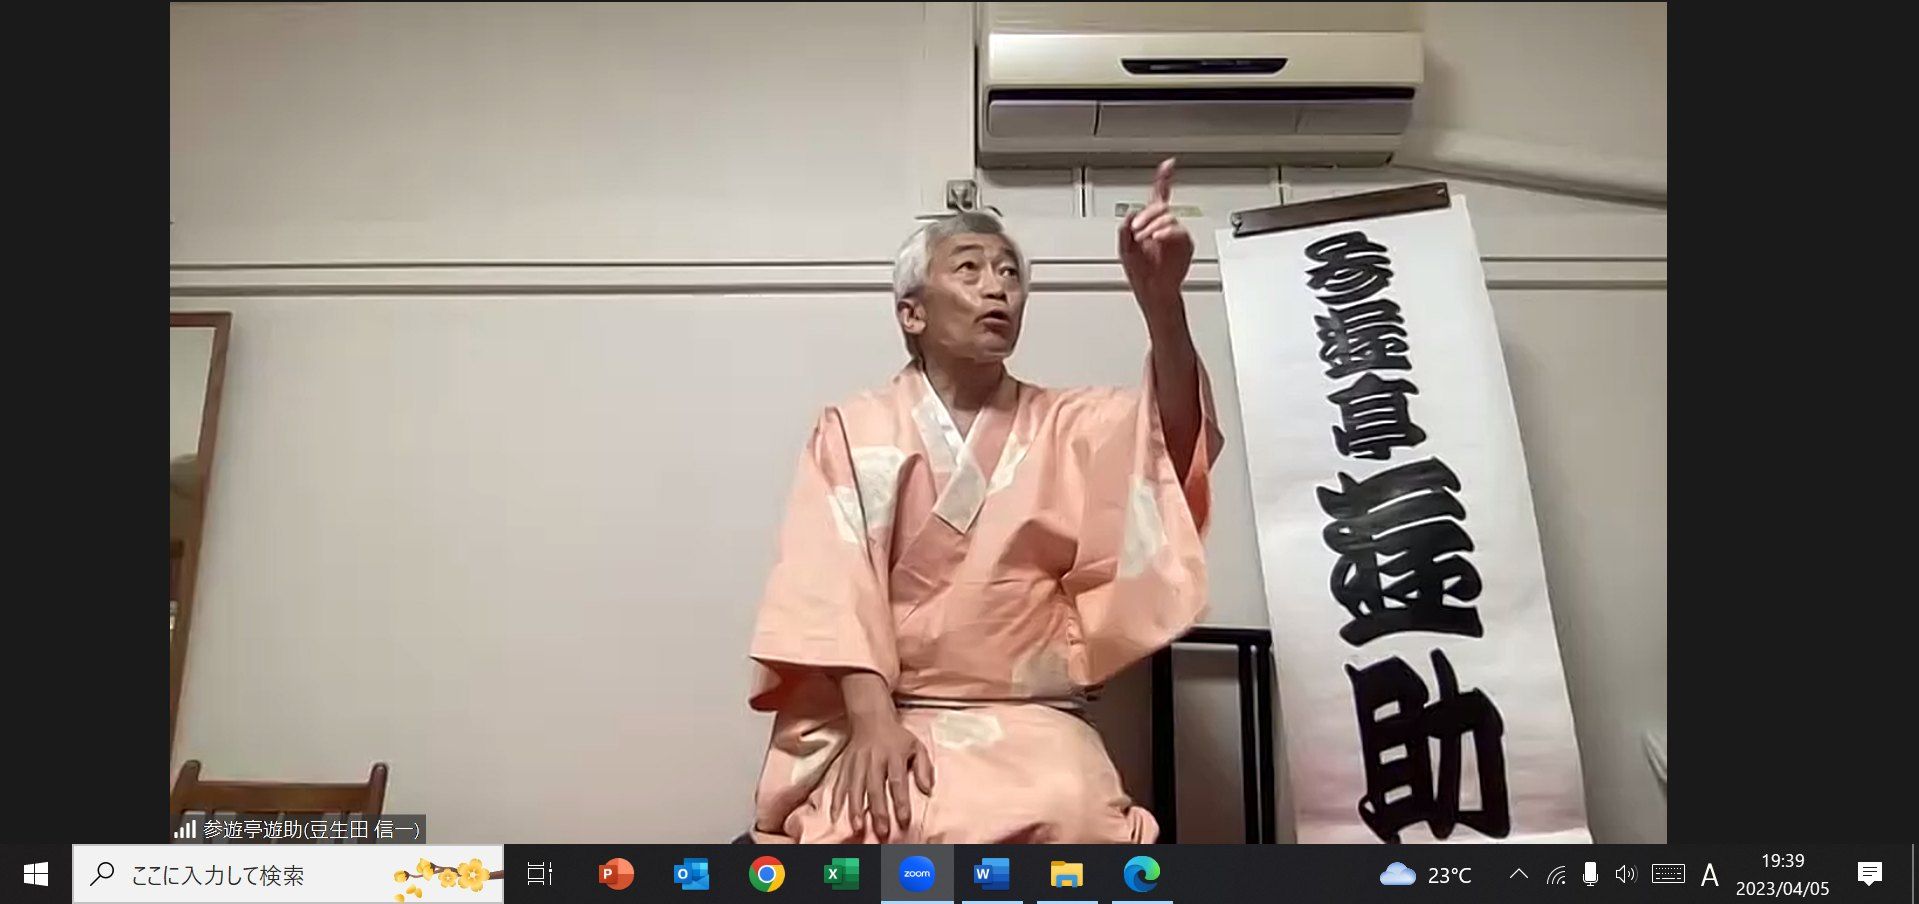Open the speaker volume control
The image size is (1919, 904).
1626,875
